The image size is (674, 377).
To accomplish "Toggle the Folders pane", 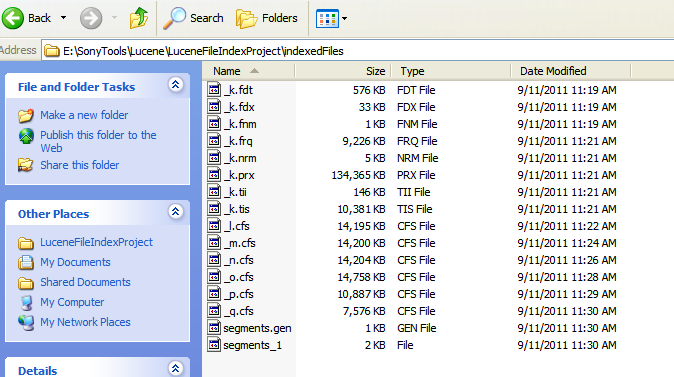I will (267, 18).
